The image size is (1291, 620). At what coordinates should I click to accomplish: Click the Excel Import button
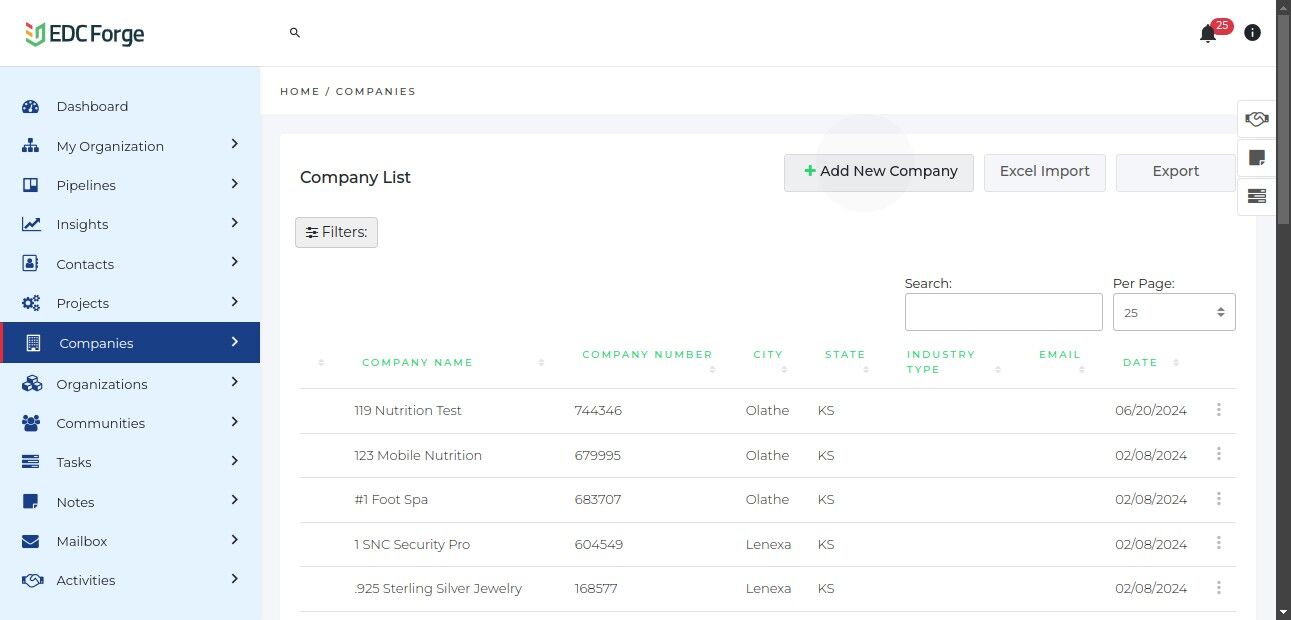click(1045, 172)
